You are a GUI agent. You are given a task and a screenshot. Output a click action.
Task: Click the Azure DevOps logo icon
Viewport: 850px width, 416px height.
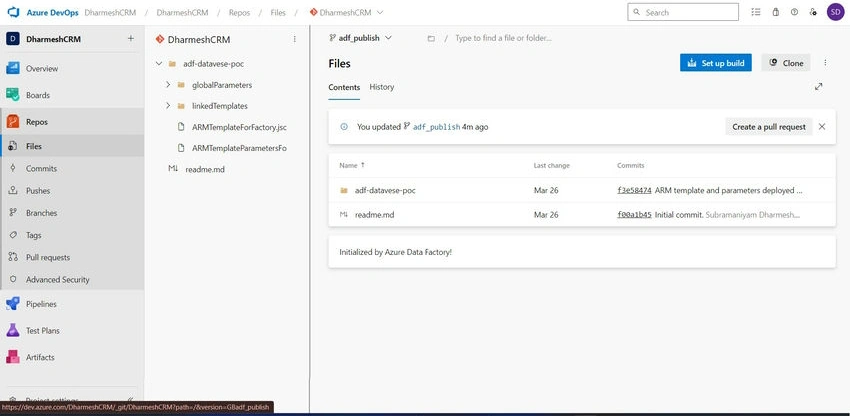tap(13, 12)
